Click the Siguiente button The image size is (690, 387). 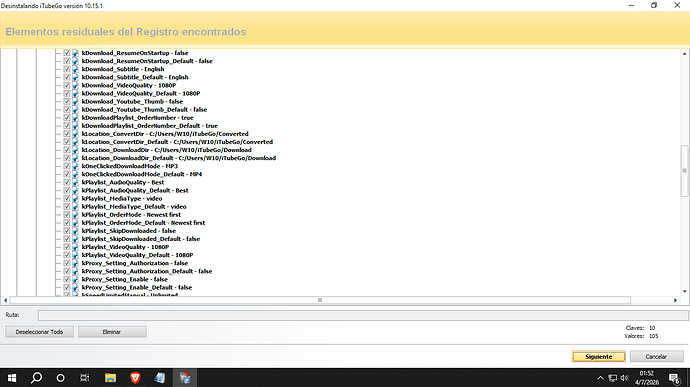click(598, 357)
